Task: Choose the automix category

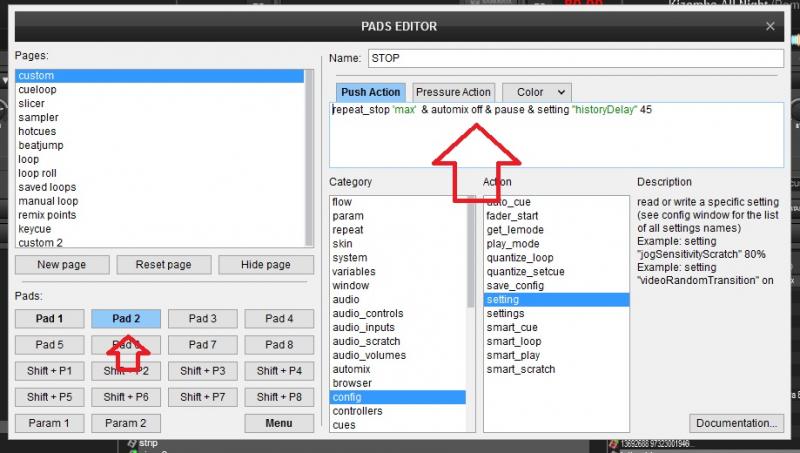Action: pyautogui.click(x=351, y=369)
